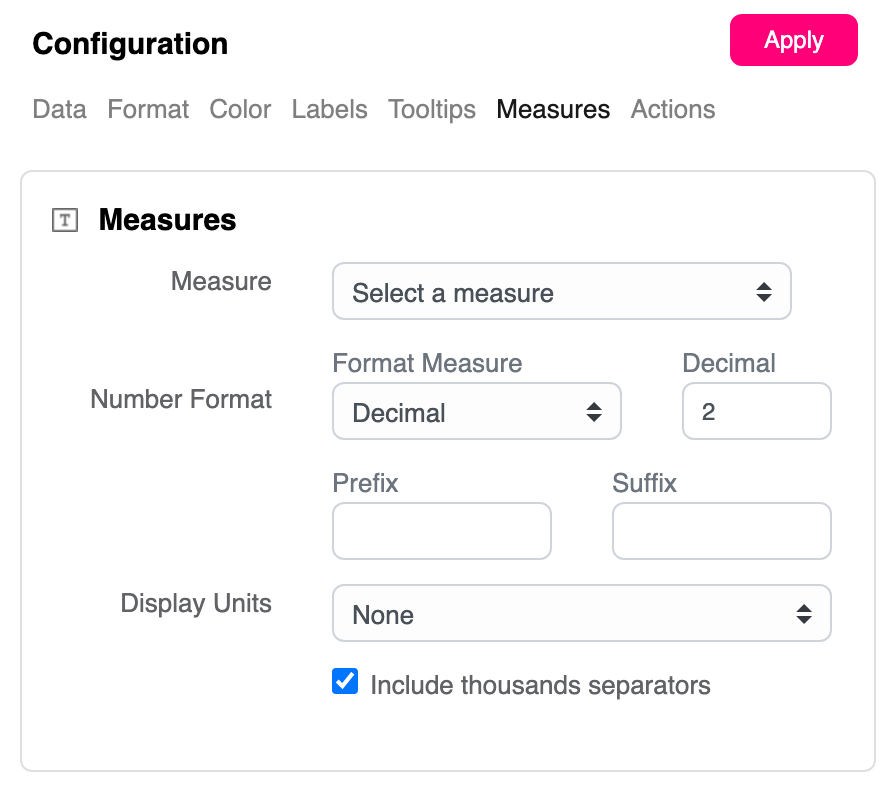Switch to the Tooltips tab

432,110
